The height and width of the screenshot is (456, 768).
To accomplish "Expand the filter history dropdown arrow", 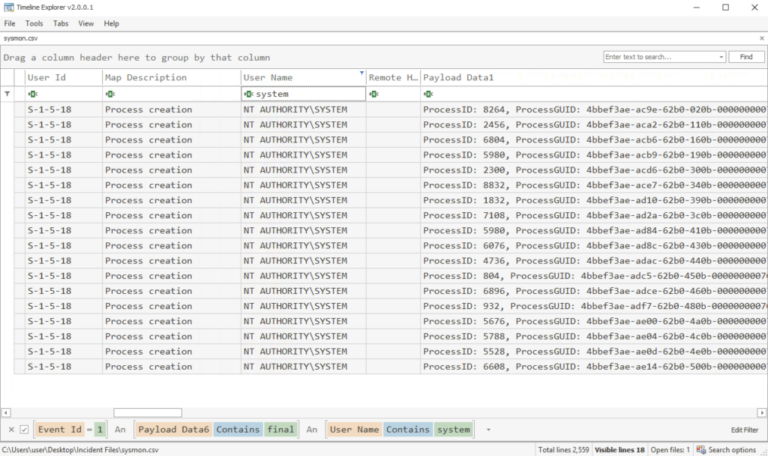I will tap(489, 429).
